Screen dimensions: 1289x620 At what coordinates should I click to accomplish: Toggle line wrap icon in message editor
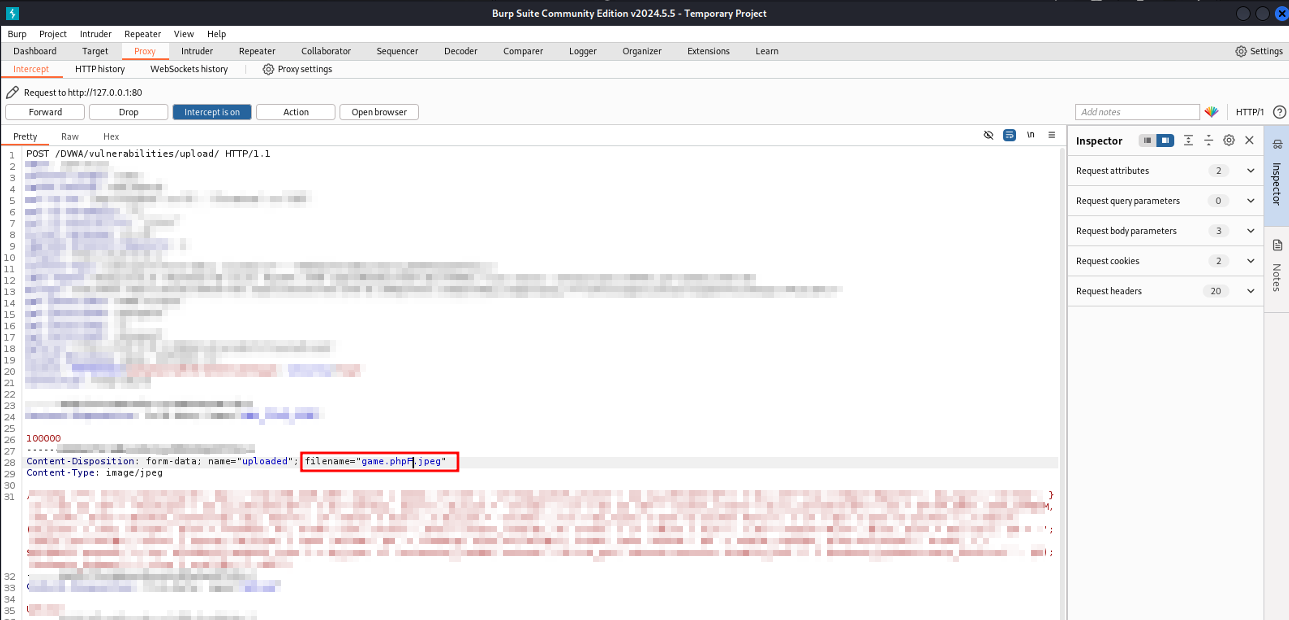pyautogui.click(x=1010, y=135)
